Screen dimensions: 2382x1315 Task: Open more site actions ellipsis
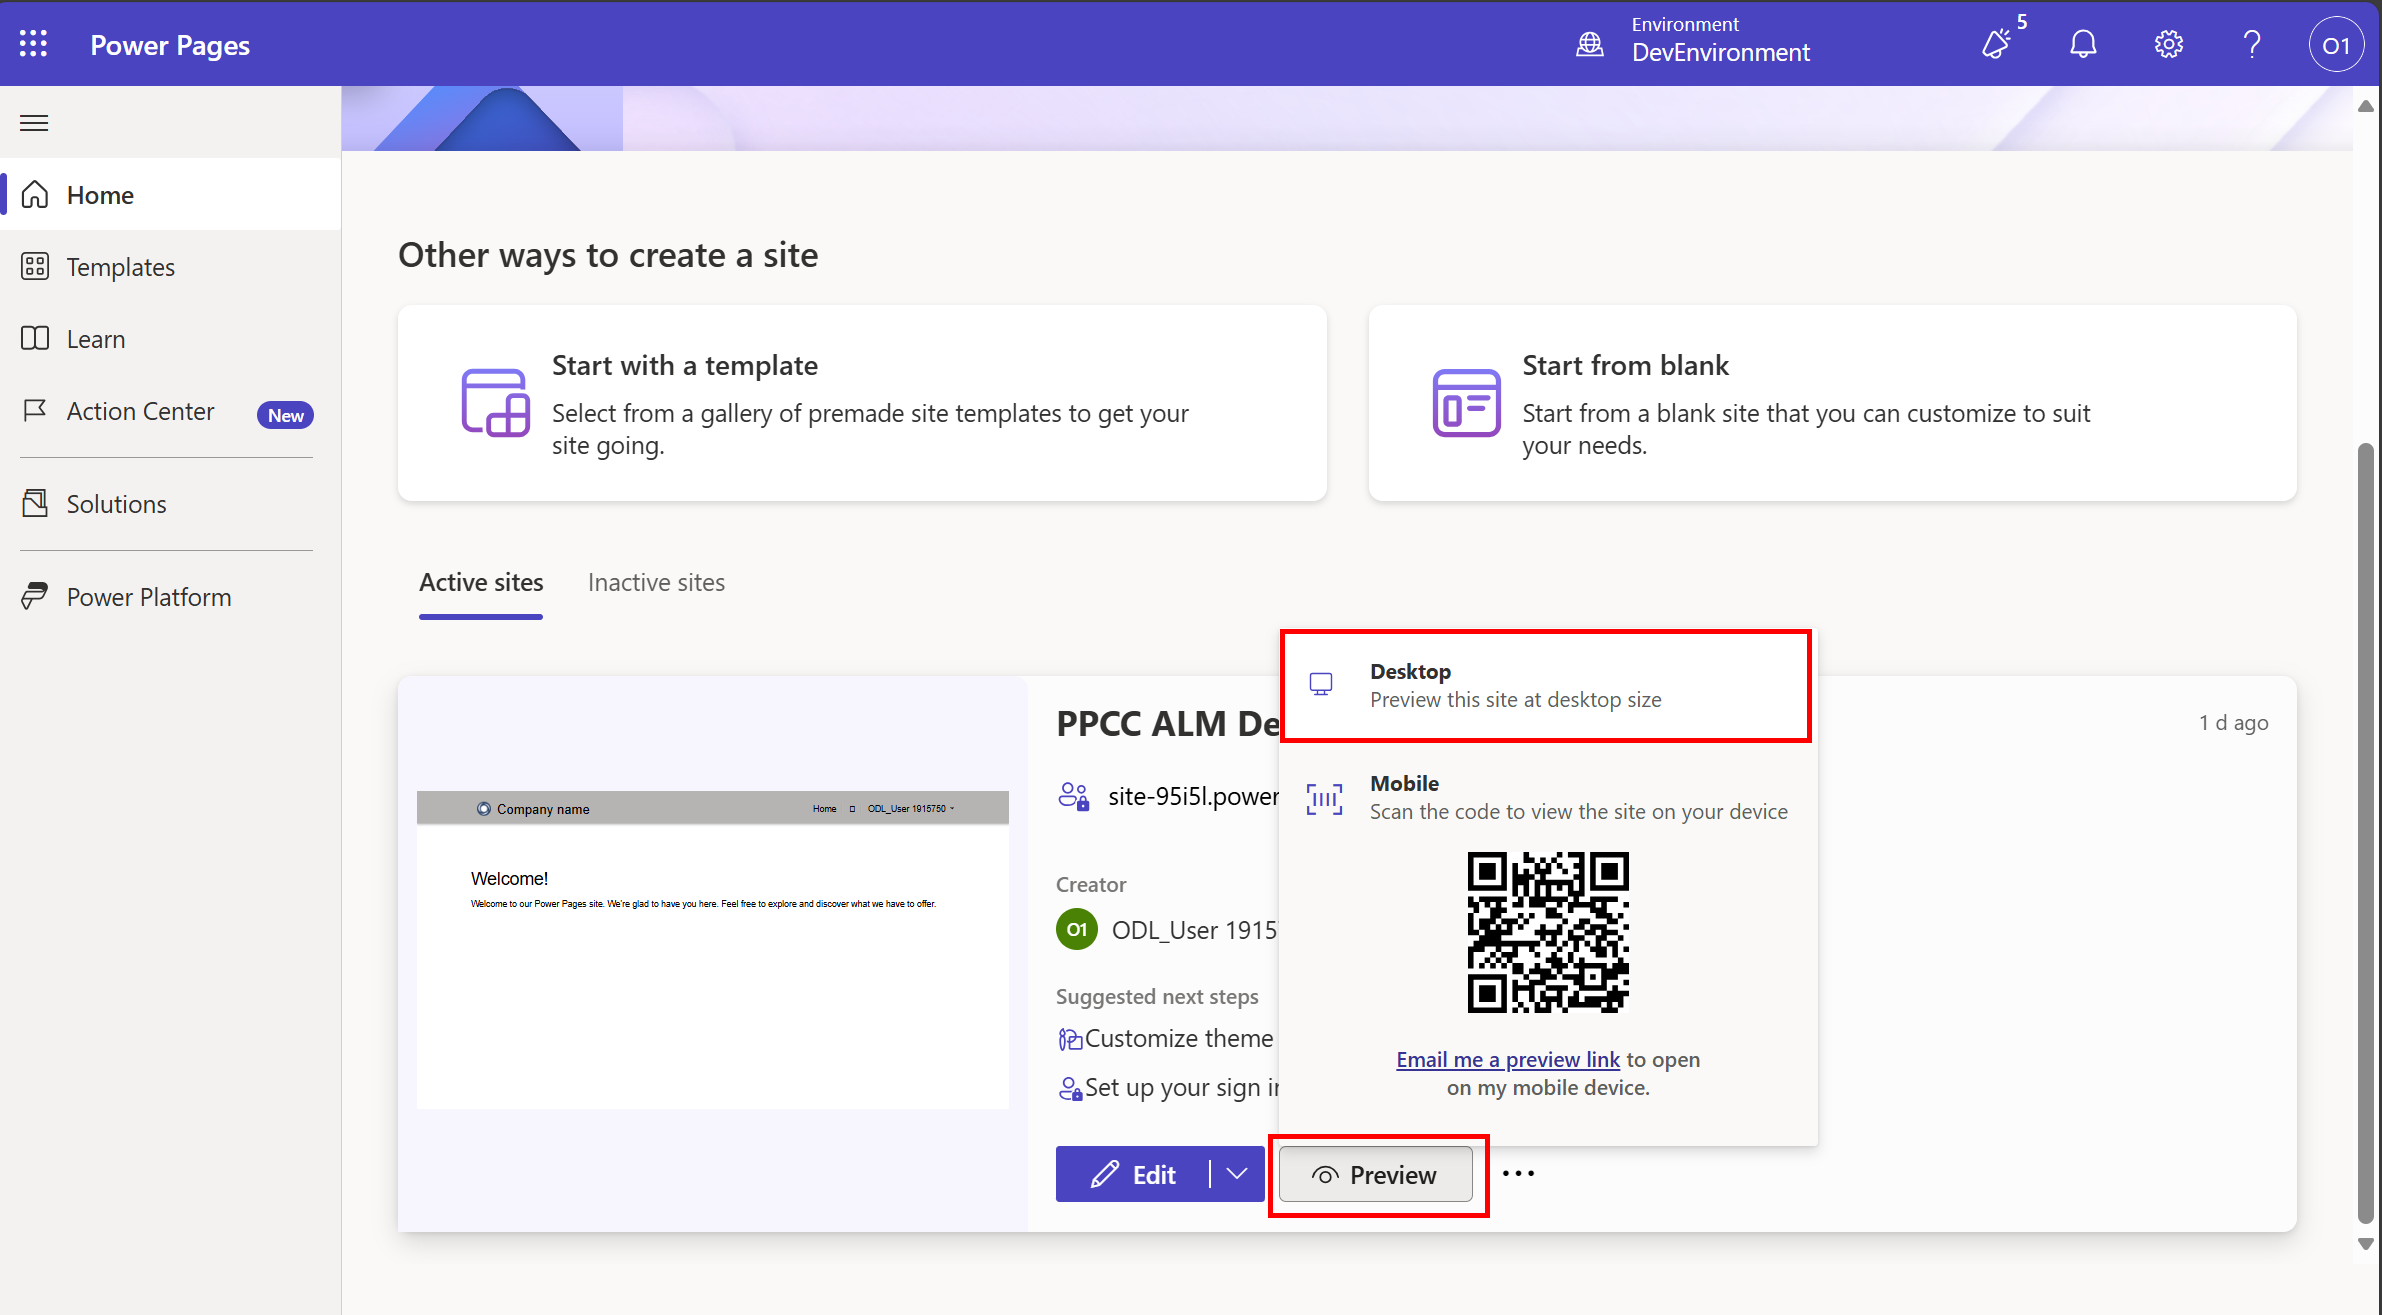tap(1518, 1173)
